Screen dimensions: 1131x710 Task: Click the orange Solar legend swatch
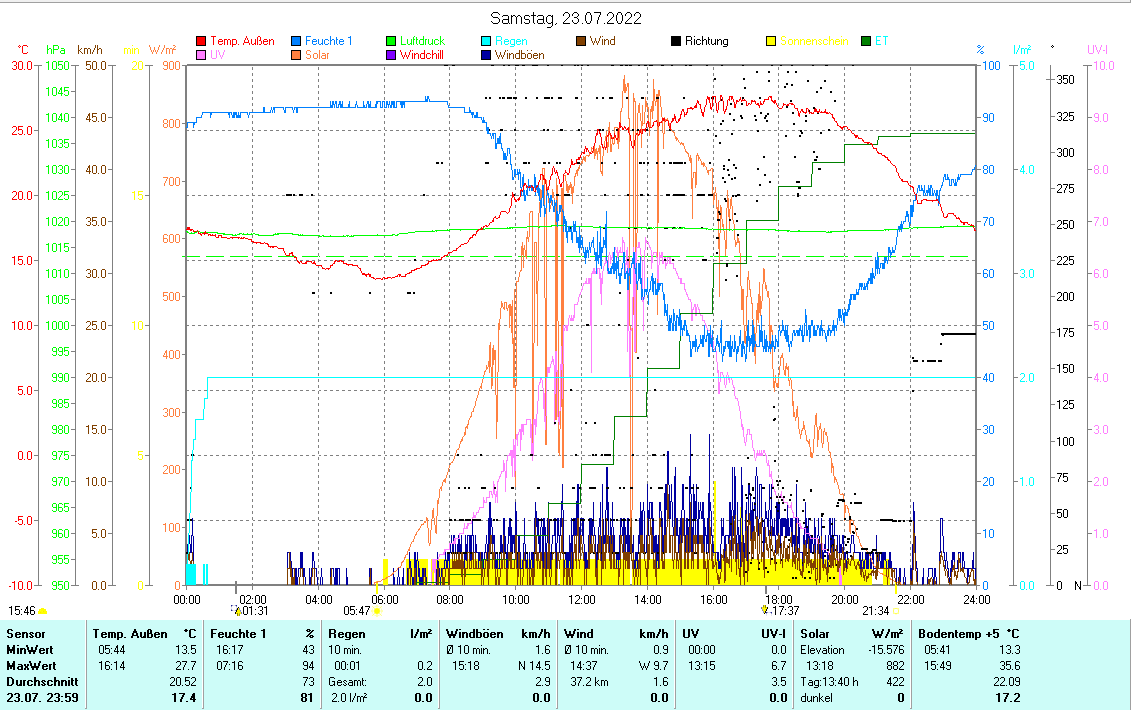point(297,55)
